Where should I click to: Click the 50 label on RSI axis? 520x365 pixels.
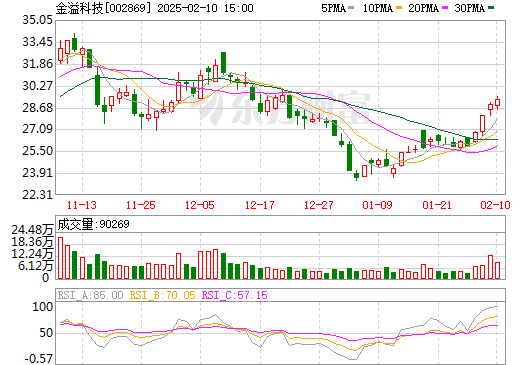46,333
